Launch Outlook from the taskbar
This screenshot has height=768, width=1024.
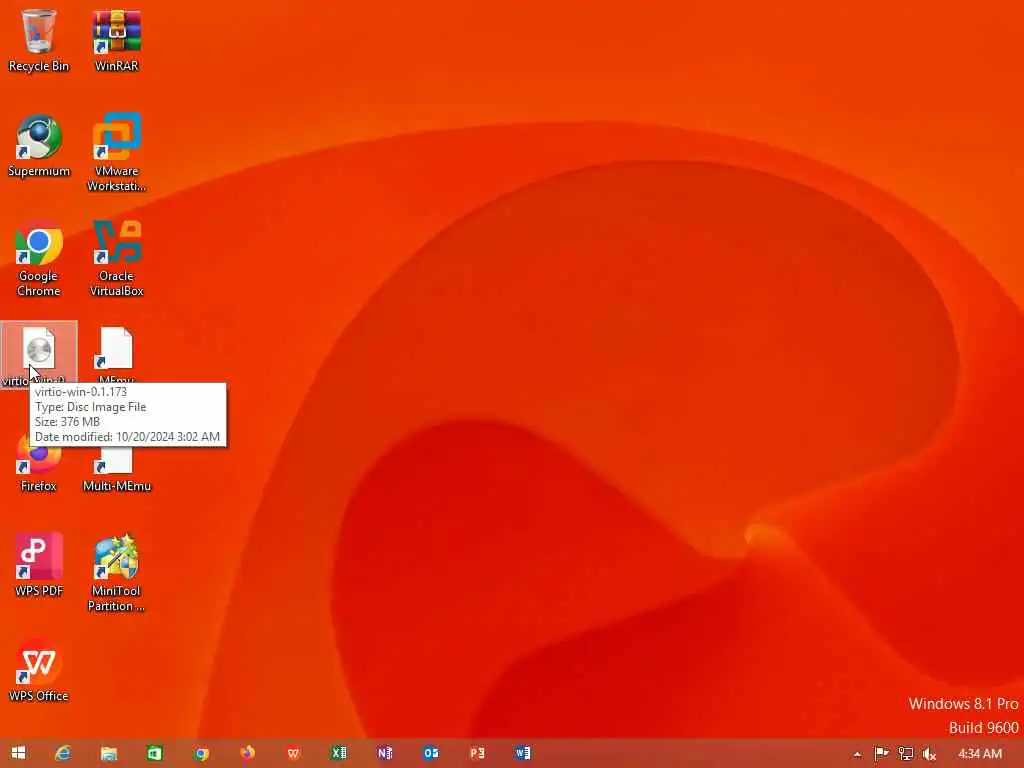click(x=431, y=753)
